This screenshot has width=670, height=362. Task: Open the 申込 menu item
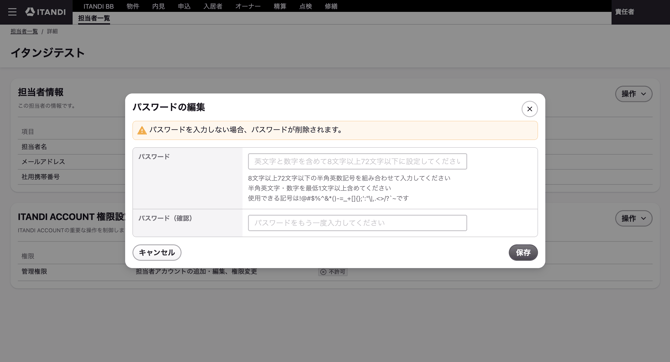click(184, 6)
